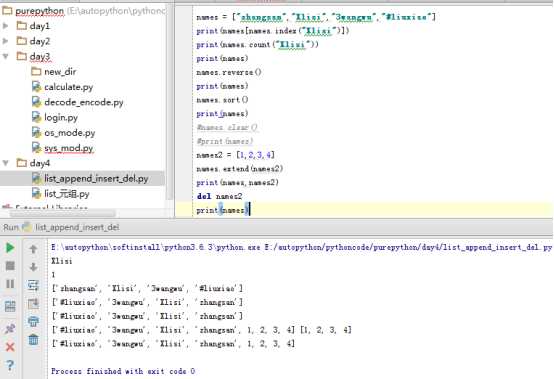The width and height of the screenshot is (554, 379).
Task: Click highlighted last line print(names)
Action: pos(223,210)
